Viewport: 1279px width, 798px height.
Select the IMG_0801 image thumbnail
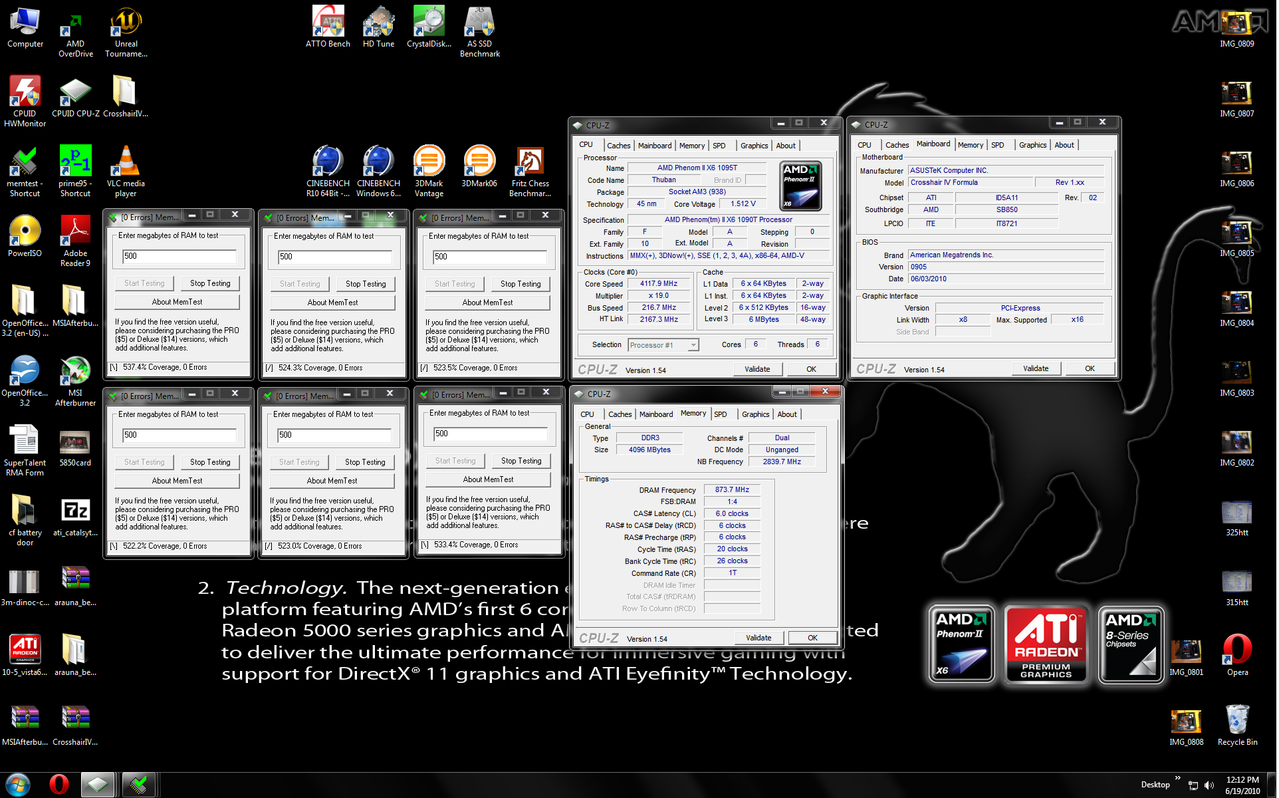pyautogui.click(x=1186, y=655)
